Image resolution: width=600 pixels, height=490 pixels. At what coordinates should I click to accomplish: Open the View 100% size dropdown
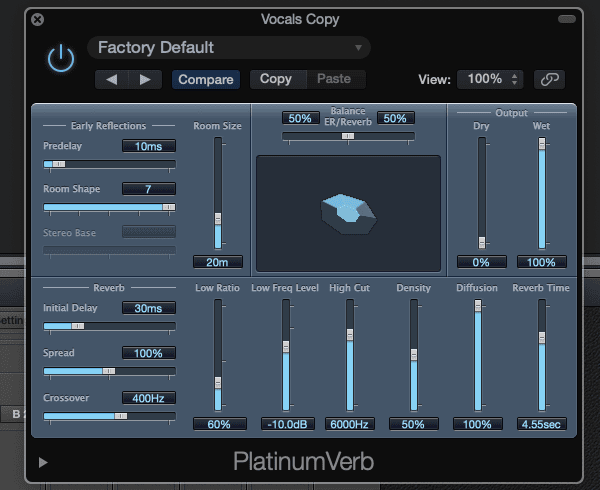(490, 79)
